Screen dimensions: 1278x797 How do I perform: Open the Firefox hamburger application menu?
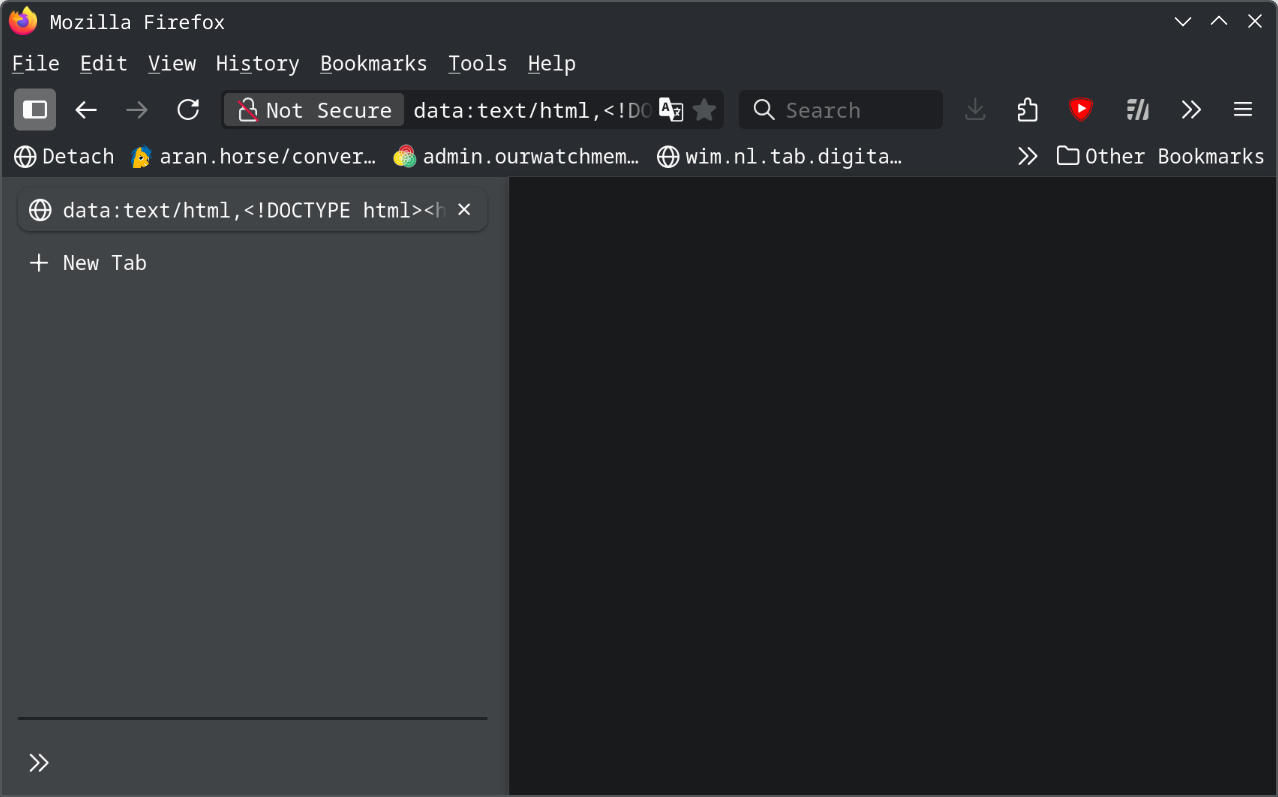point(1243,110)
